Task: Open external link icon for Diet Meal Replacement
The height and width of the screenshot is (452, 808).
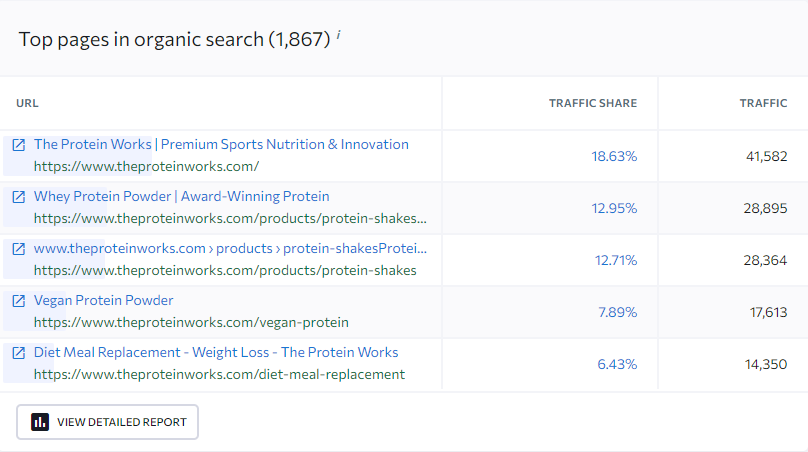Action: (18, 353)
